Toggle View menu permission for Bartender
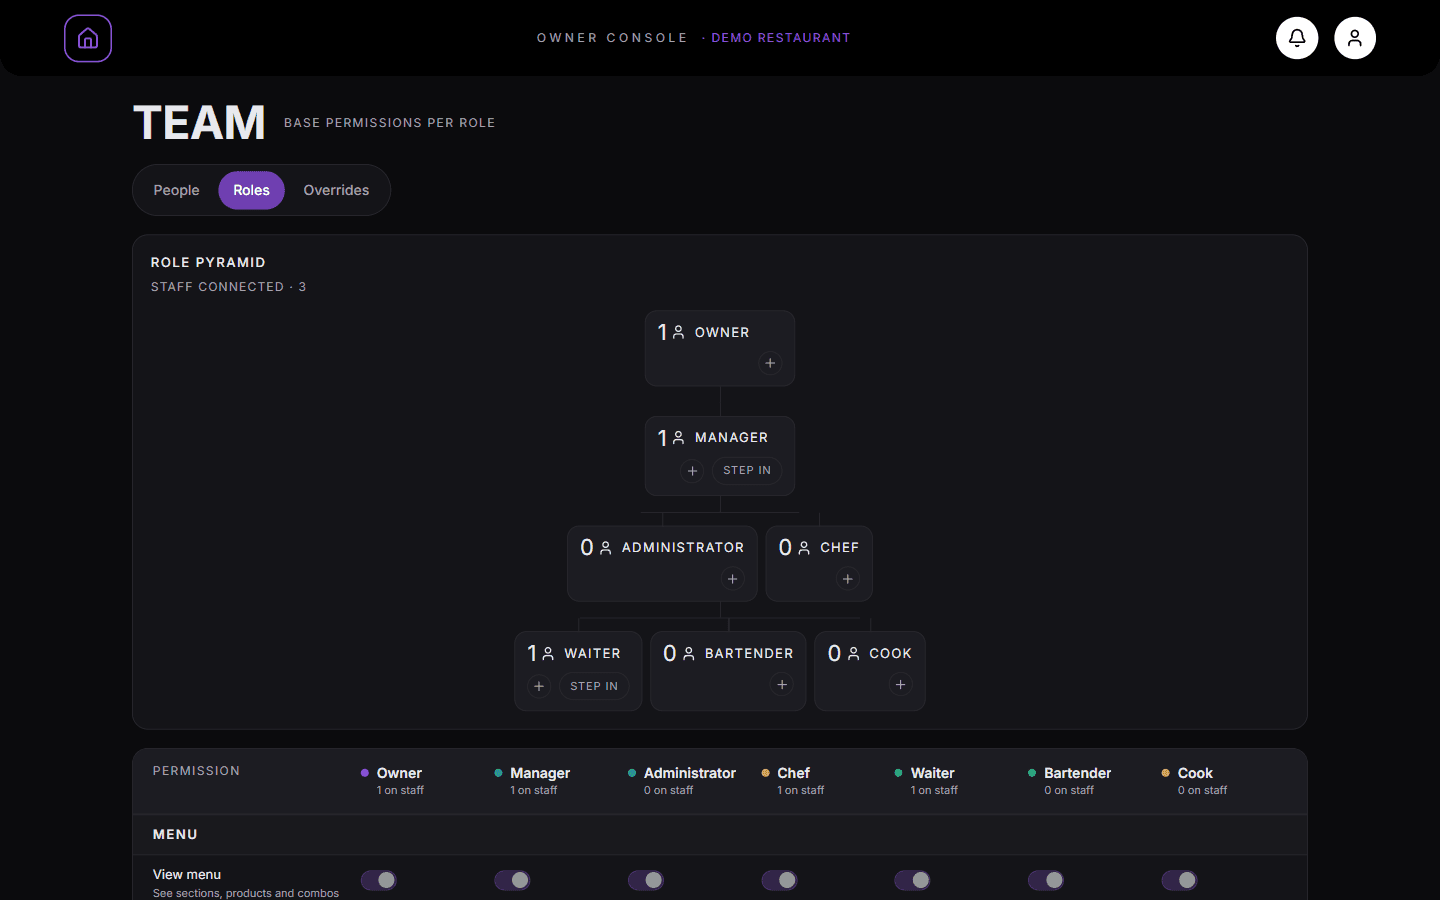The width and height of the screenshot is (1440, 900). (x=1046, y=880)
